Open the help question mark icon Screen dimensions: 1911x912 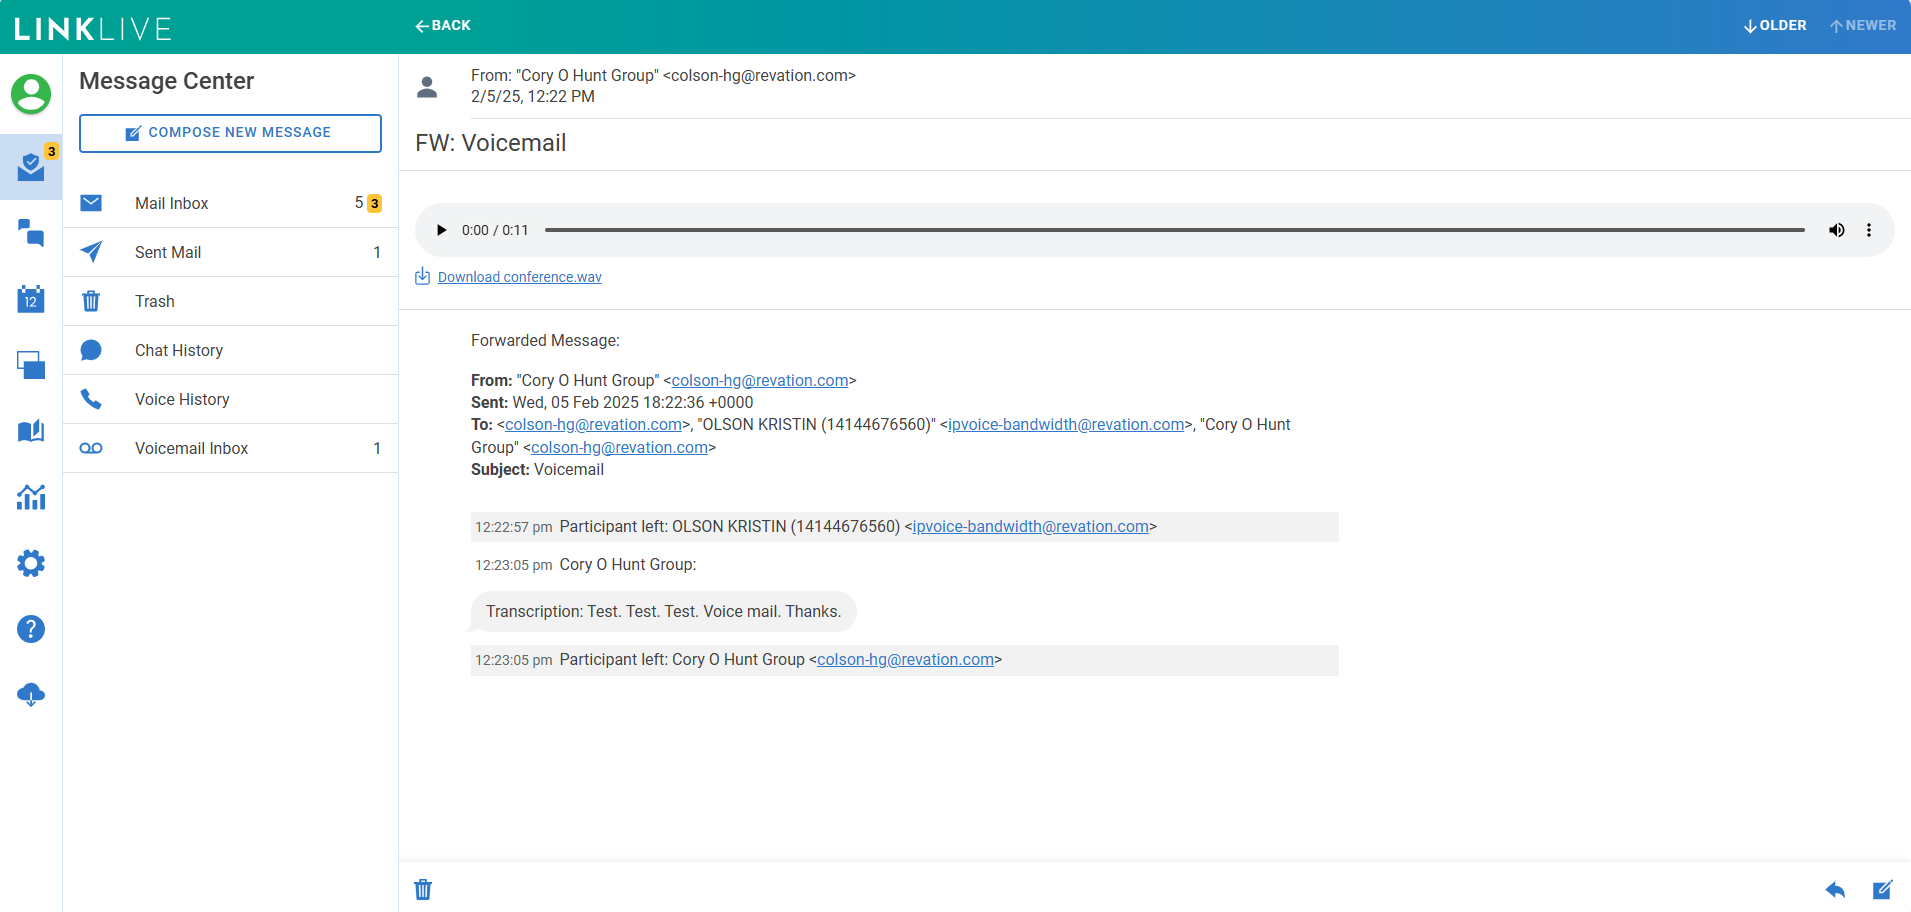(31, 629)
